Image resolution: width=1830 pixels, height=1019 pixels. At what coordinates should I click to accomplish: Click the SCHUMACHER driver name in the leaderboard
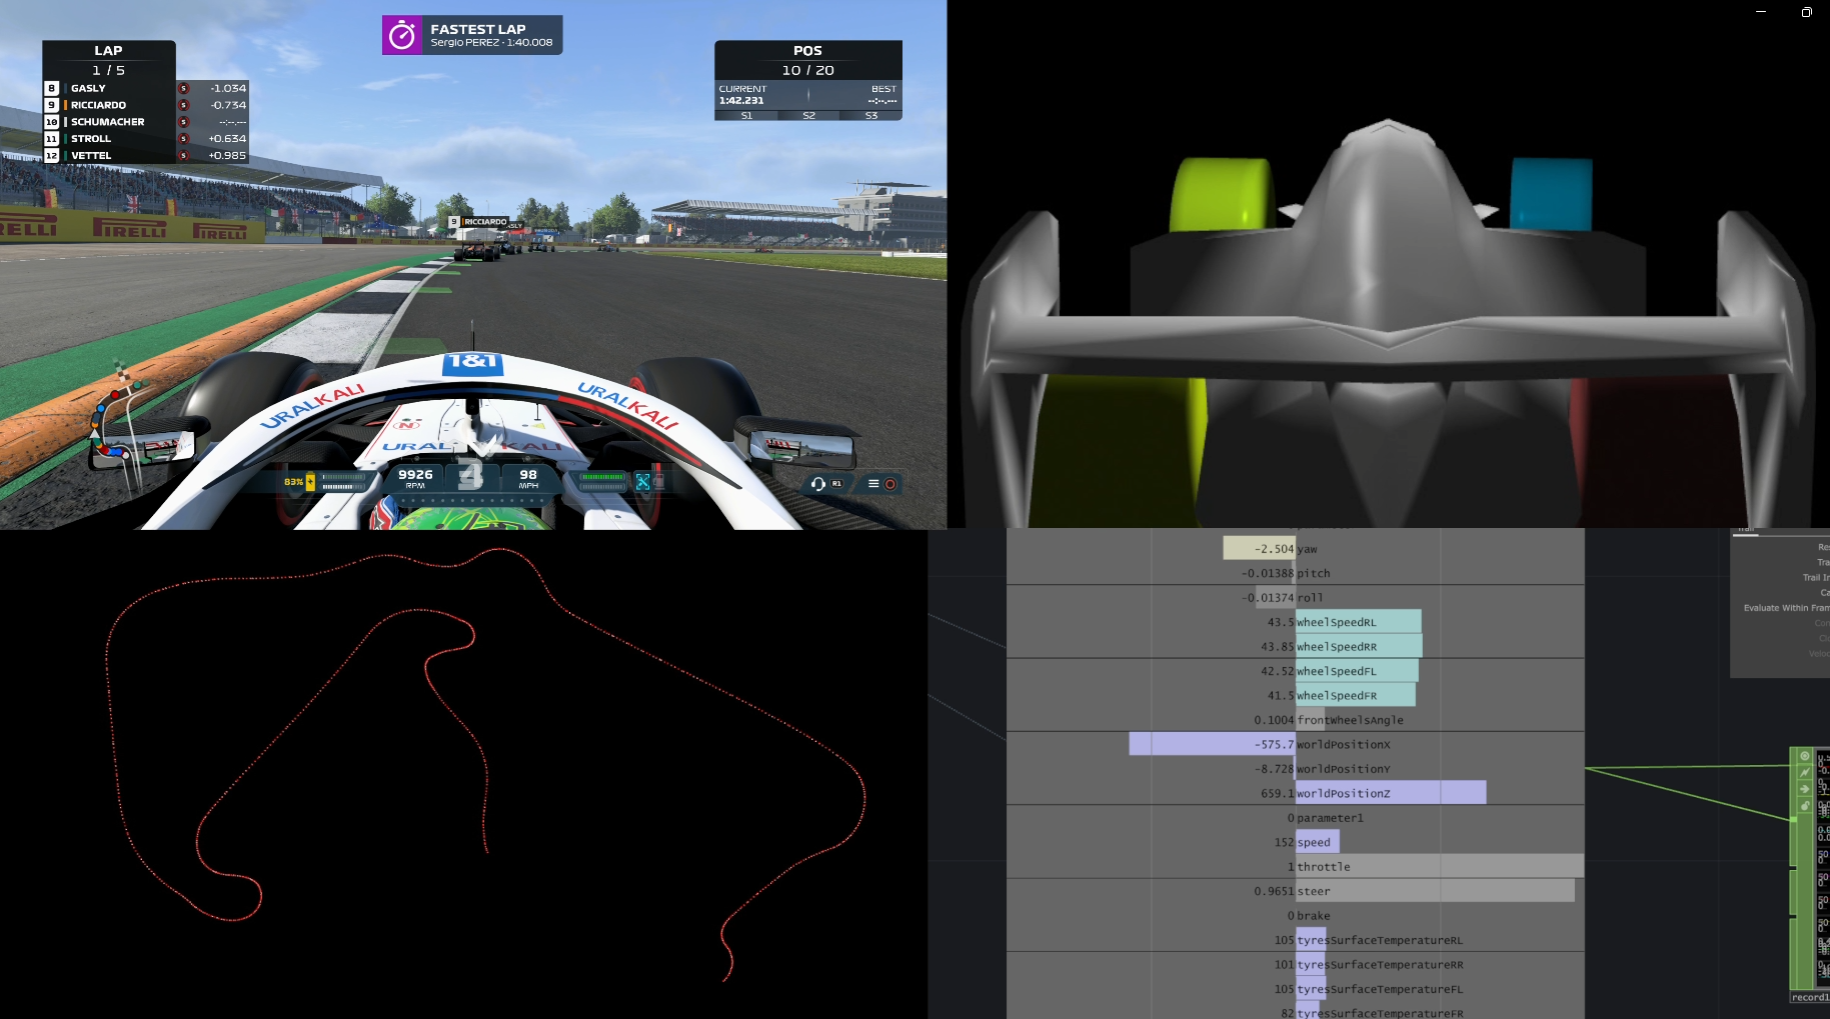click(108, 122)
